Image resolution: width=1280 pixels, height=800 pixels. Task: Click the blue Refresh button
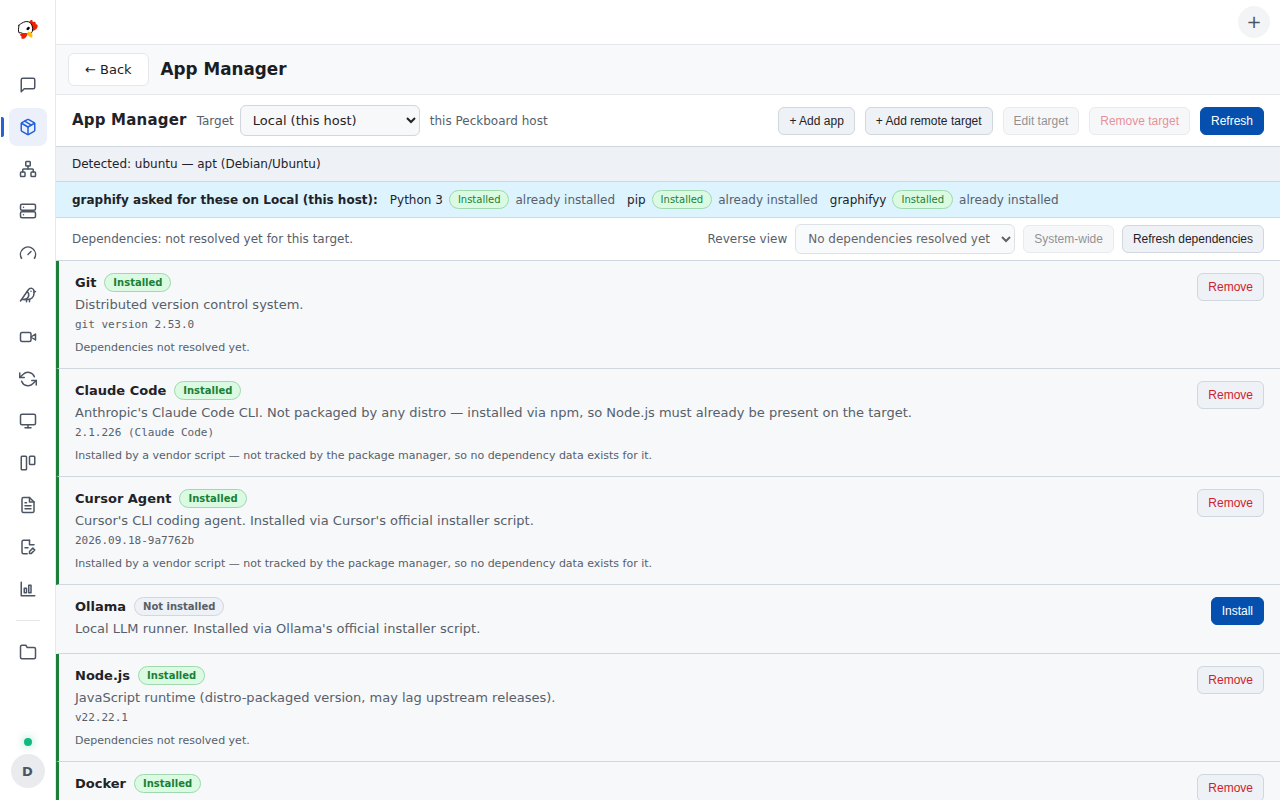click(1232, 121)
